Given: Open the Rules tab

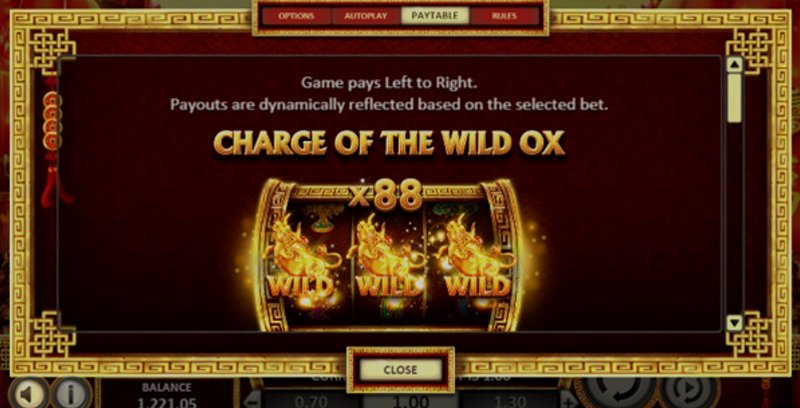Looking at the screenshot, I should click(505, 16).
